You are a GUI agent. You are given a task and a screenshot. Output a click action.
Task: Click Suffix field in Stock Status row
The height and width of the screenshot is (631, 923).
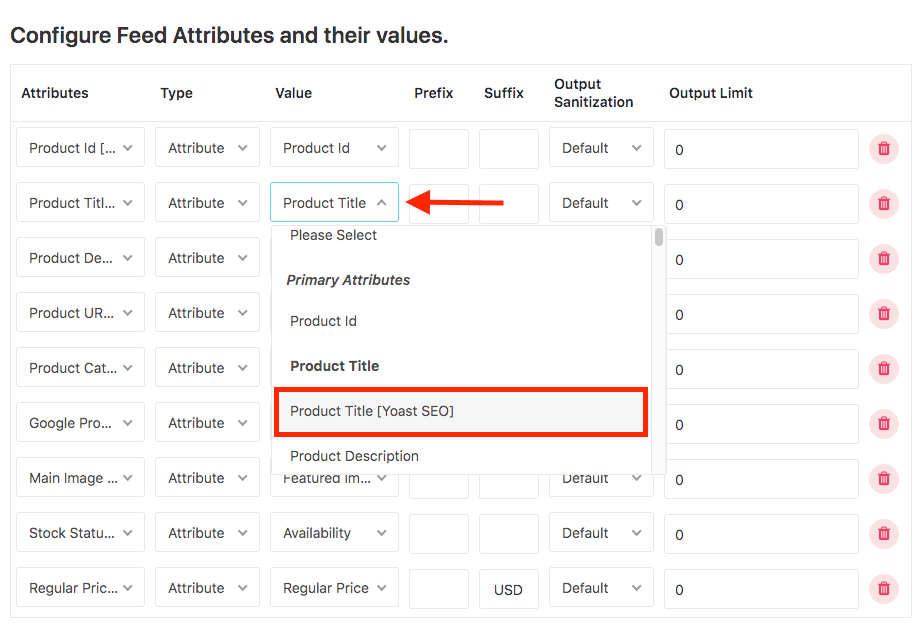coord(509,534)
